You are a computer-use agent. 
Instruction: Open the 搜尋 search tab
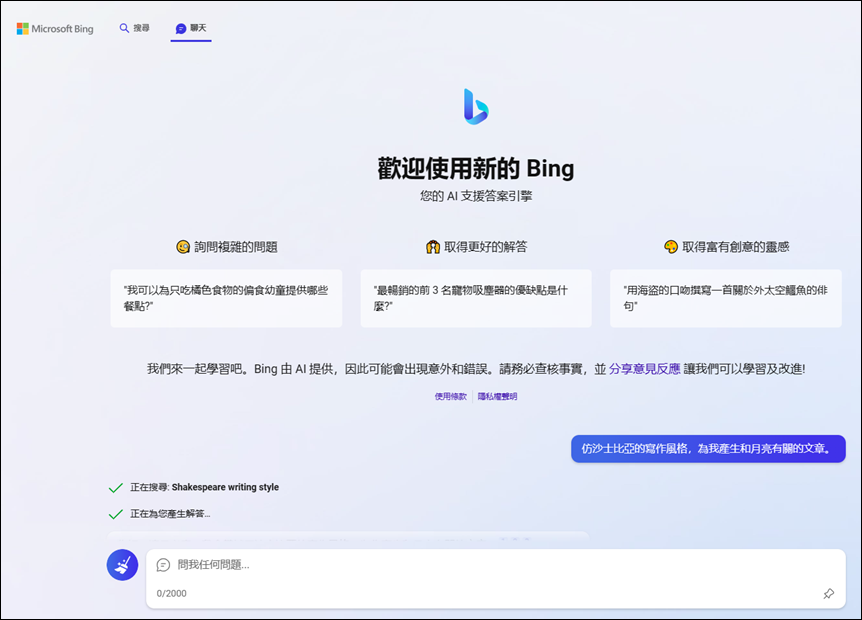[134, 28]
